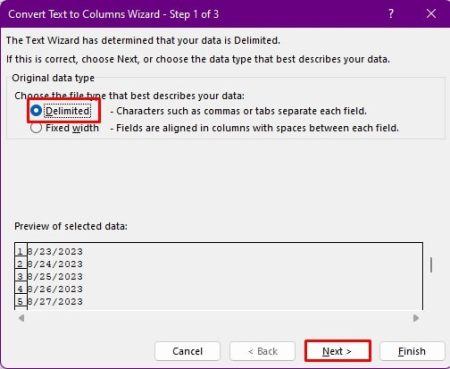Click the Delimited description text
Viewport: 450px width, 369px height.
239,111
